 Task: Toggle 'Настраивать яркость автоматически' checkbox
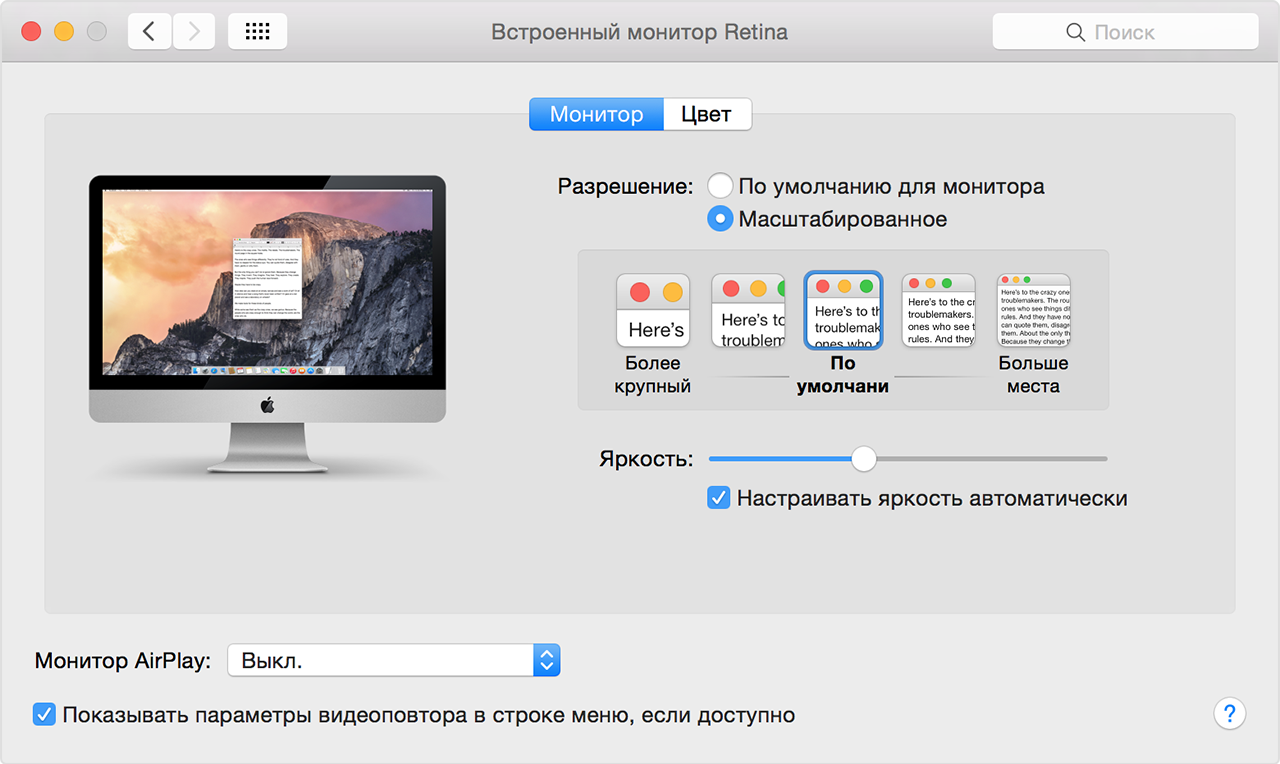point(718,497)
